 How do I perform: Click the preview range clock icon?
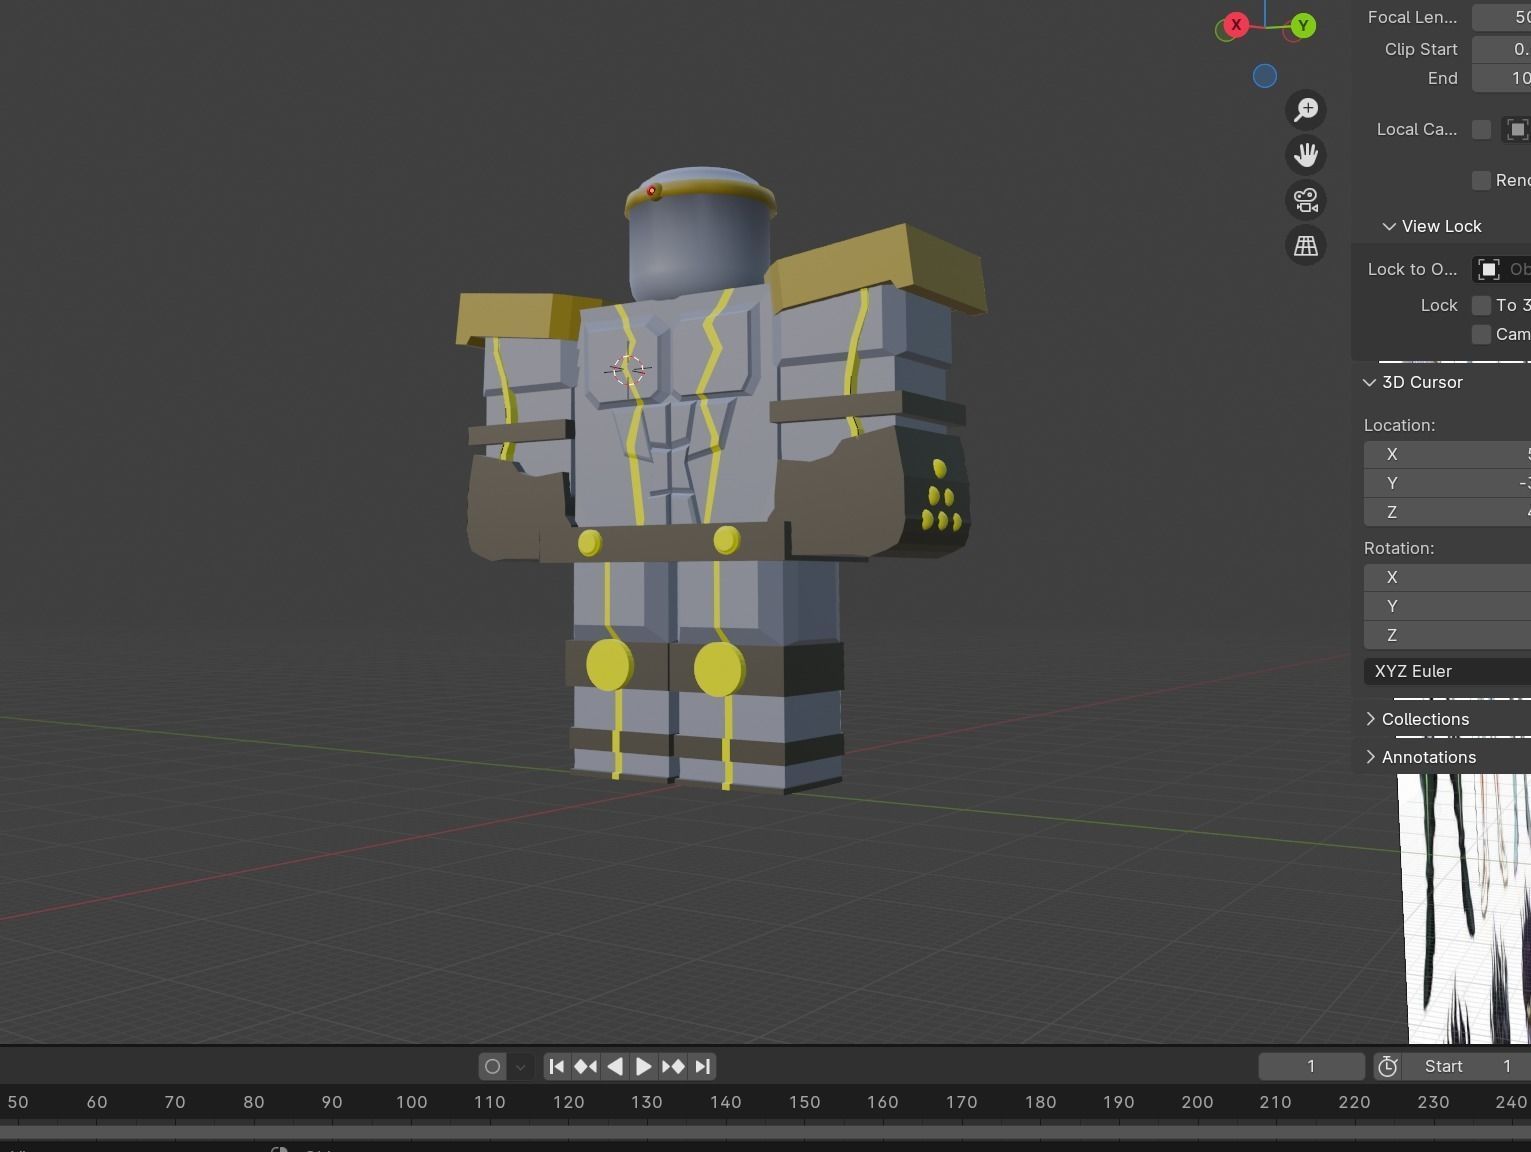(1388, 1067)
